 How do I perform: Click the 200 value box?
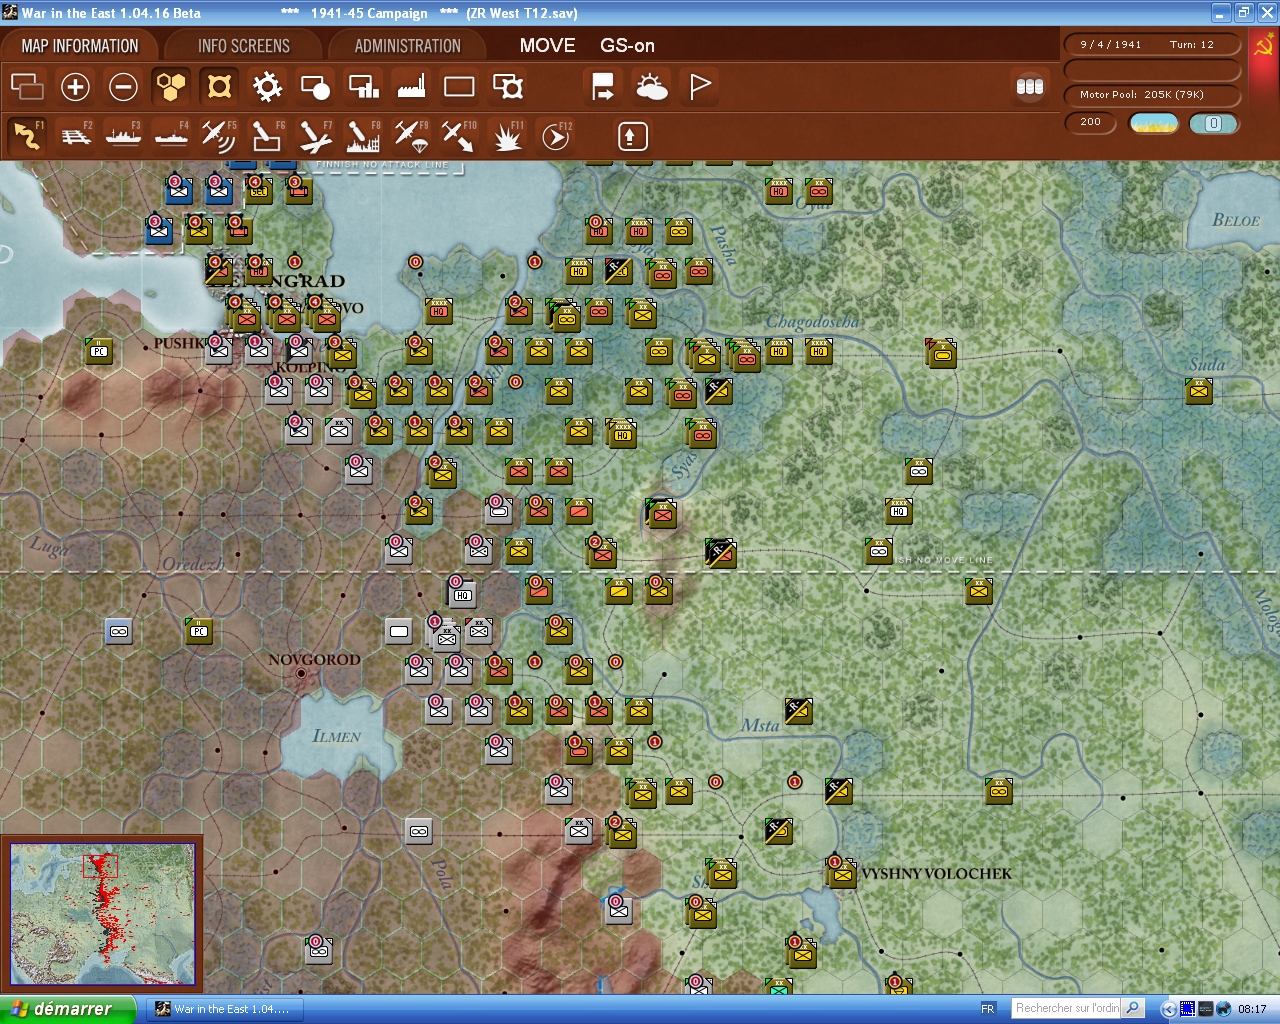[1091, 122]
